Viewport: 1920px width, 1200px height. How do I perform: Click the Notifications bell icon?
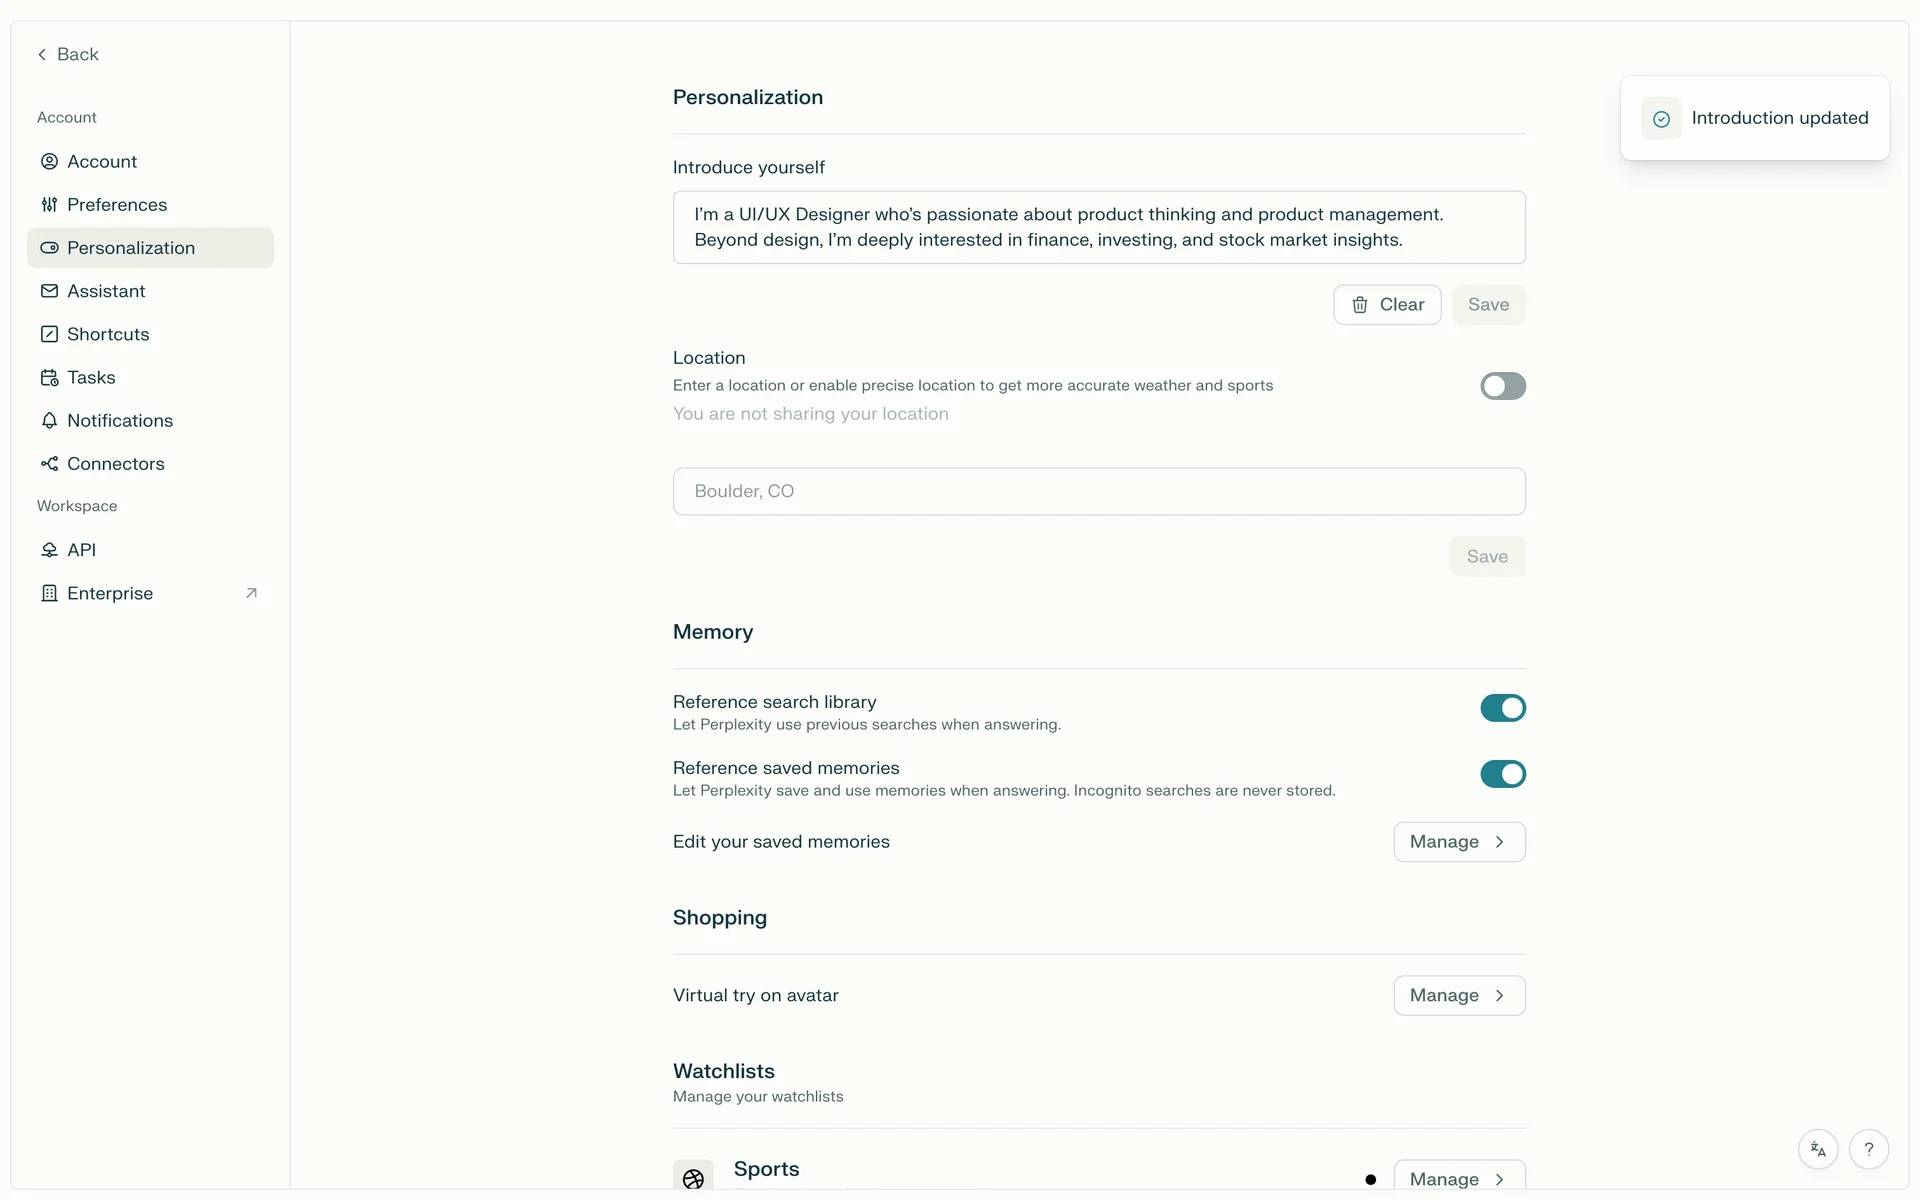(49, 421)
